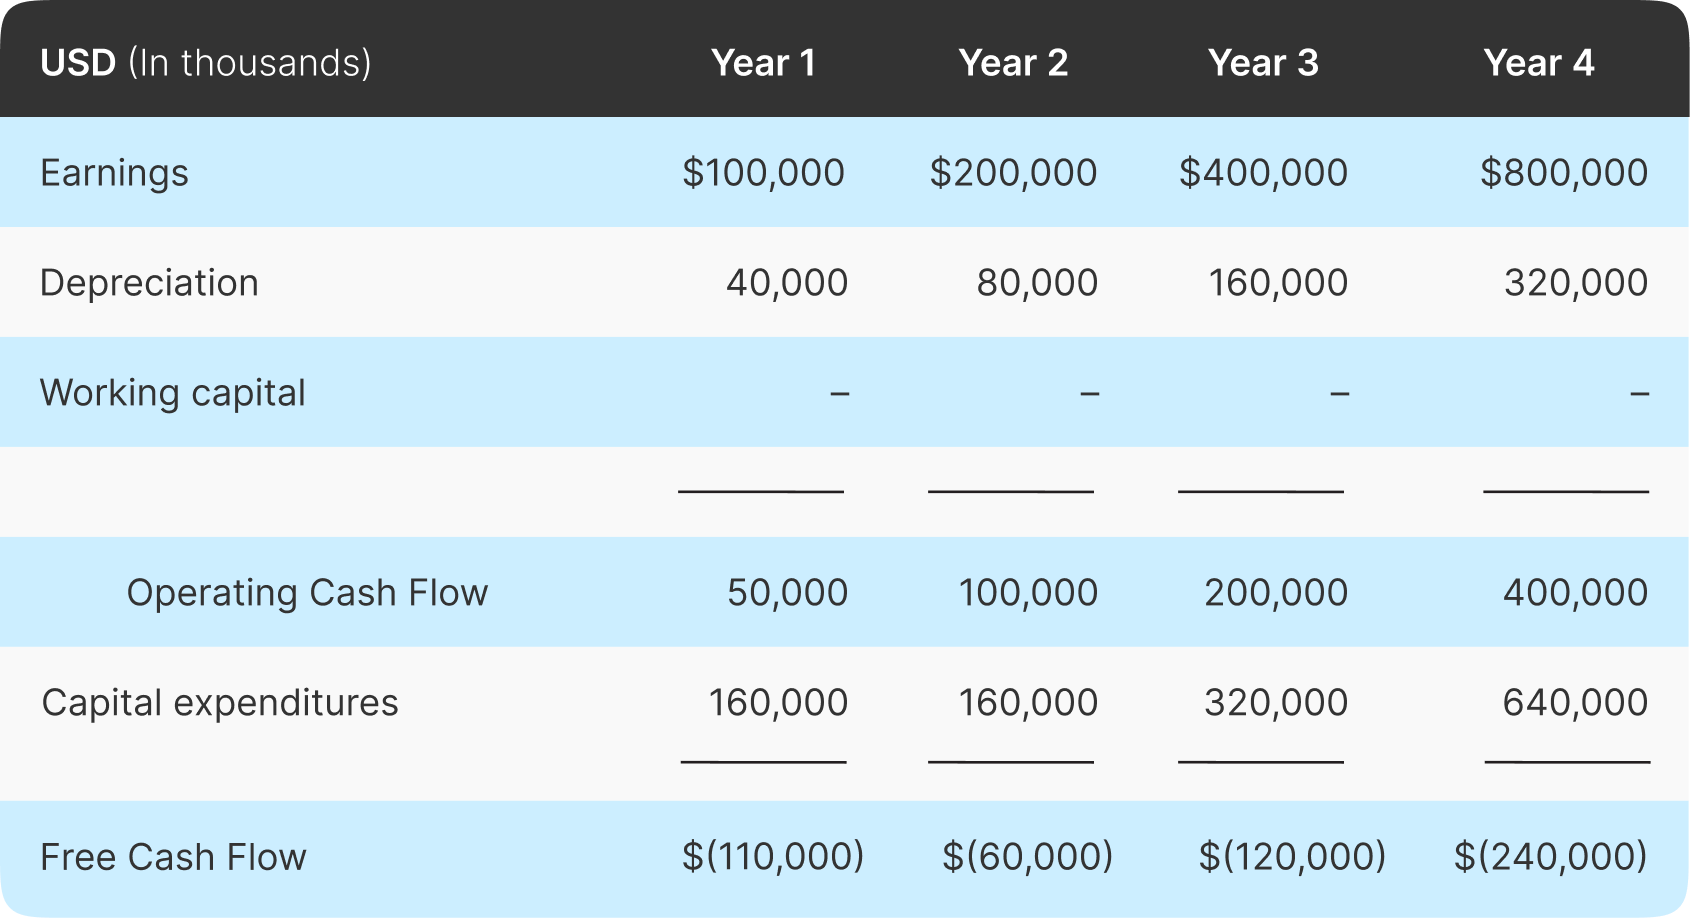Click the 200,000 operating cash flow value
The height and width of the screenshot is (919, 1690).
[x=1276, y=593]
